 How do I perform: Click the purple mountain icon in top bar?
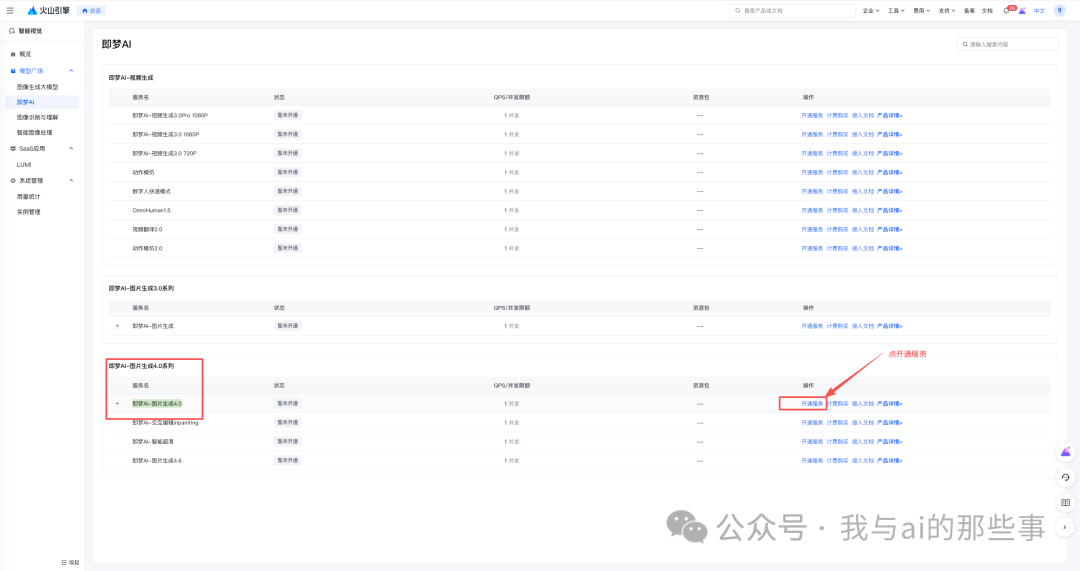(x=1022, y=10)
